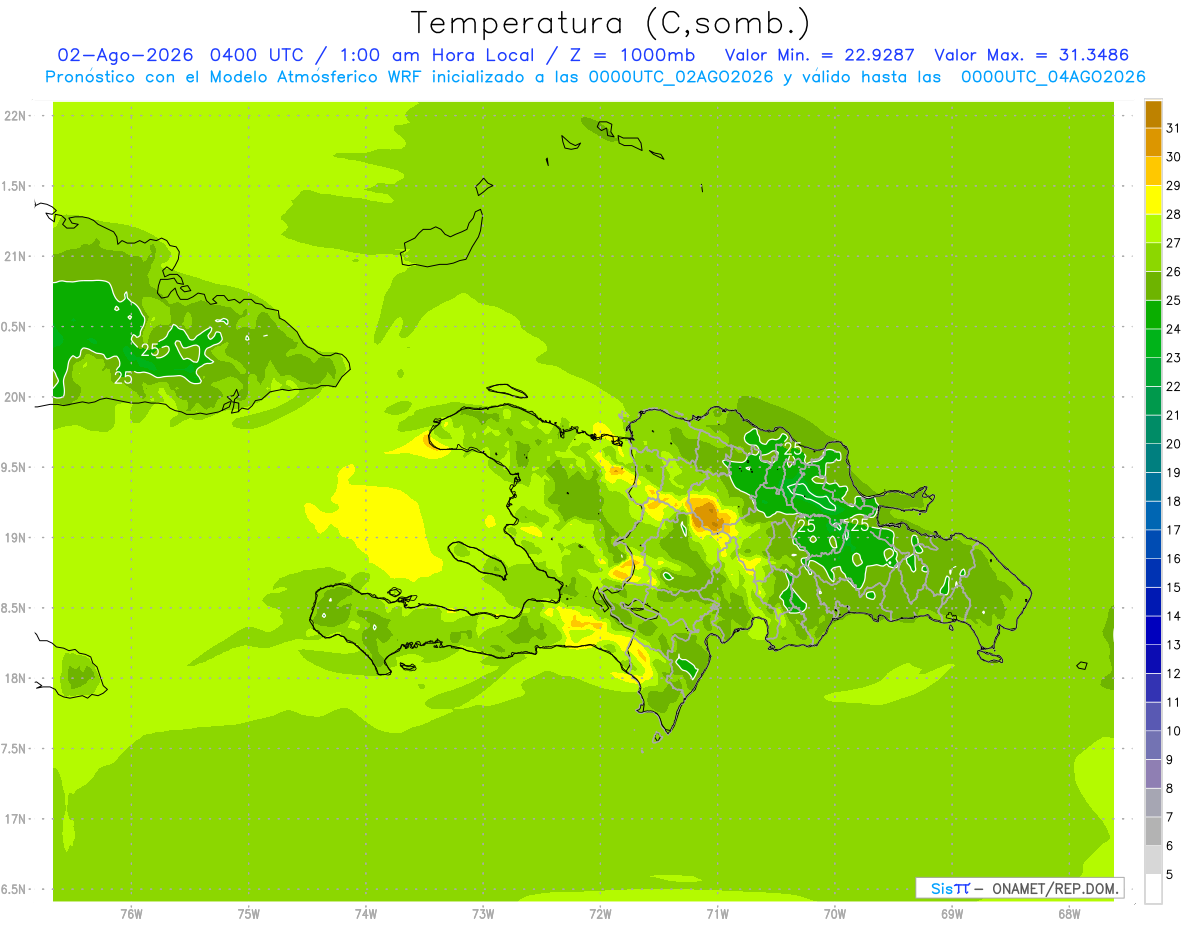This screenshot has height=927, width=1200.
Task: Click the "0000UTC_02AGO2026" initialization time text
Action: coord(680,77)
